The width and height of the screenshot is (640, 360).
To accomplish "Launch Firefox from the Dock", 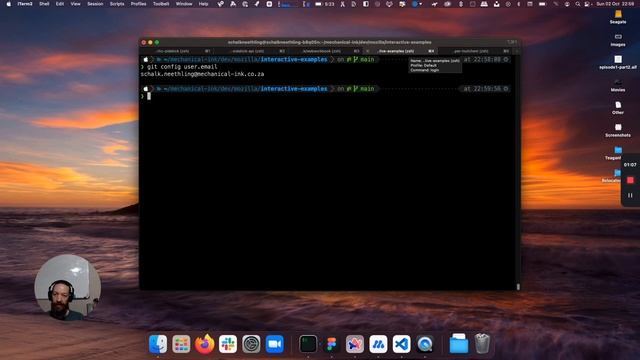I will coord(204,344).
